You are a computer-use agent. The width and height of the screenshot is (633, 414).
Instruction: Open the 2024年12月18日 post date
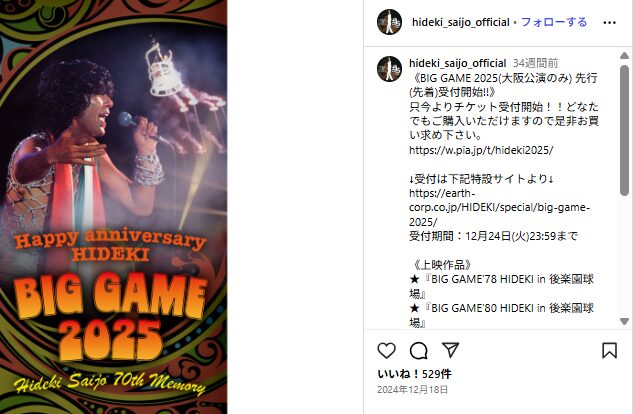click(x=413, y=389)
